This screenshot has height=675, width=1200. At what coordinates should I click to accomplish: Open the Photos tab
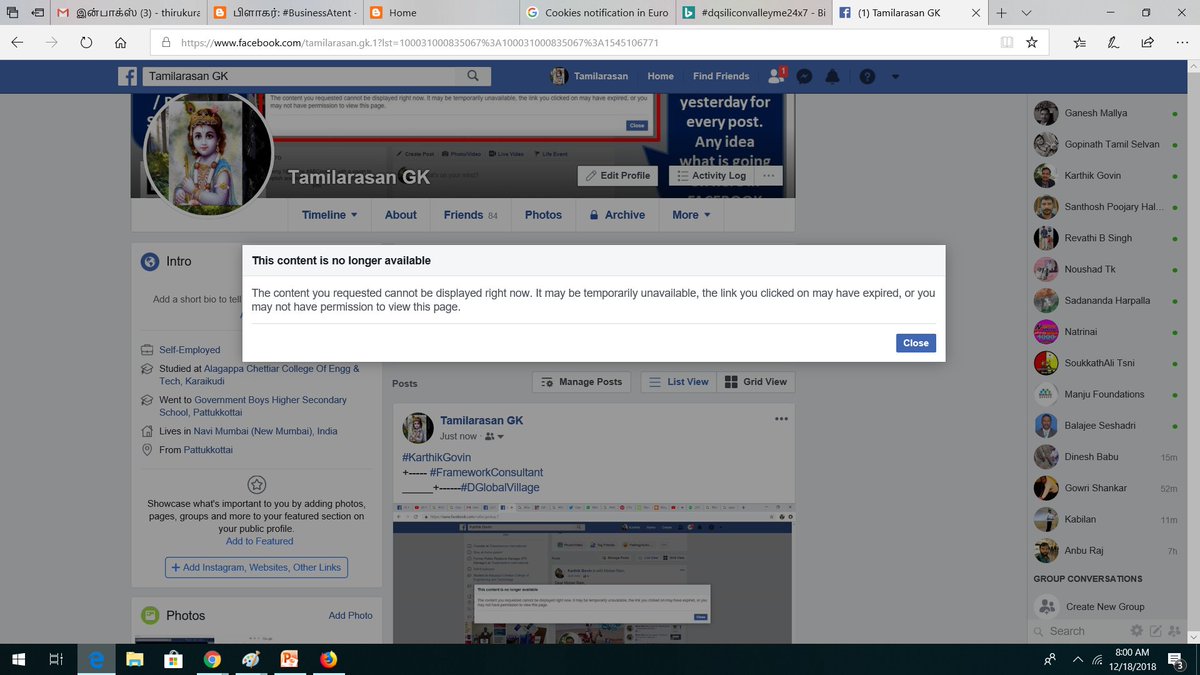tap(543, 215)
